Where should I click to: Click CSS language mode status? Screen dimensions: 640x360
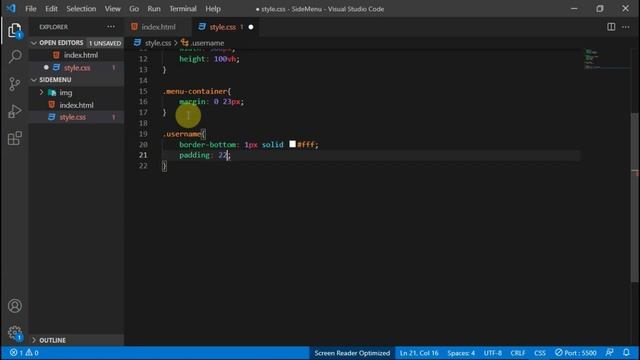(540, 353)
